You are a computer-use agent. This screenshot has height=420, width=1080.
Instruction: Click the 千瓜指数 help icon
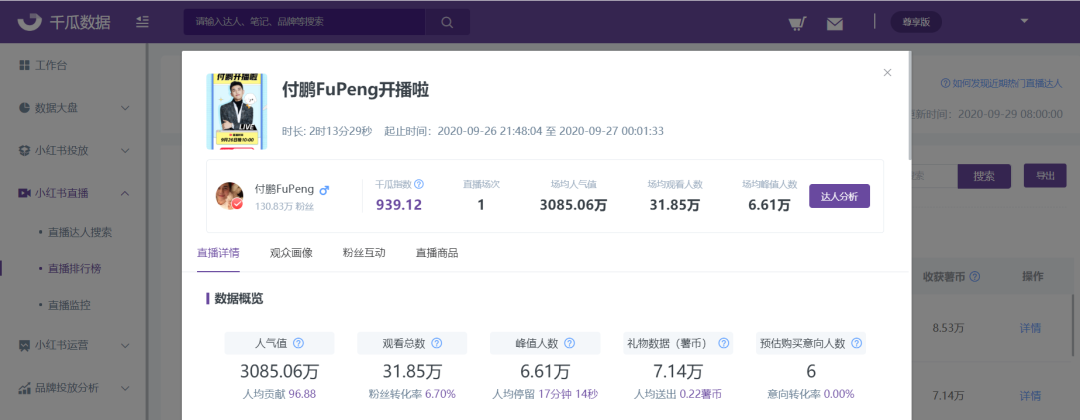(x=418, y=185)
